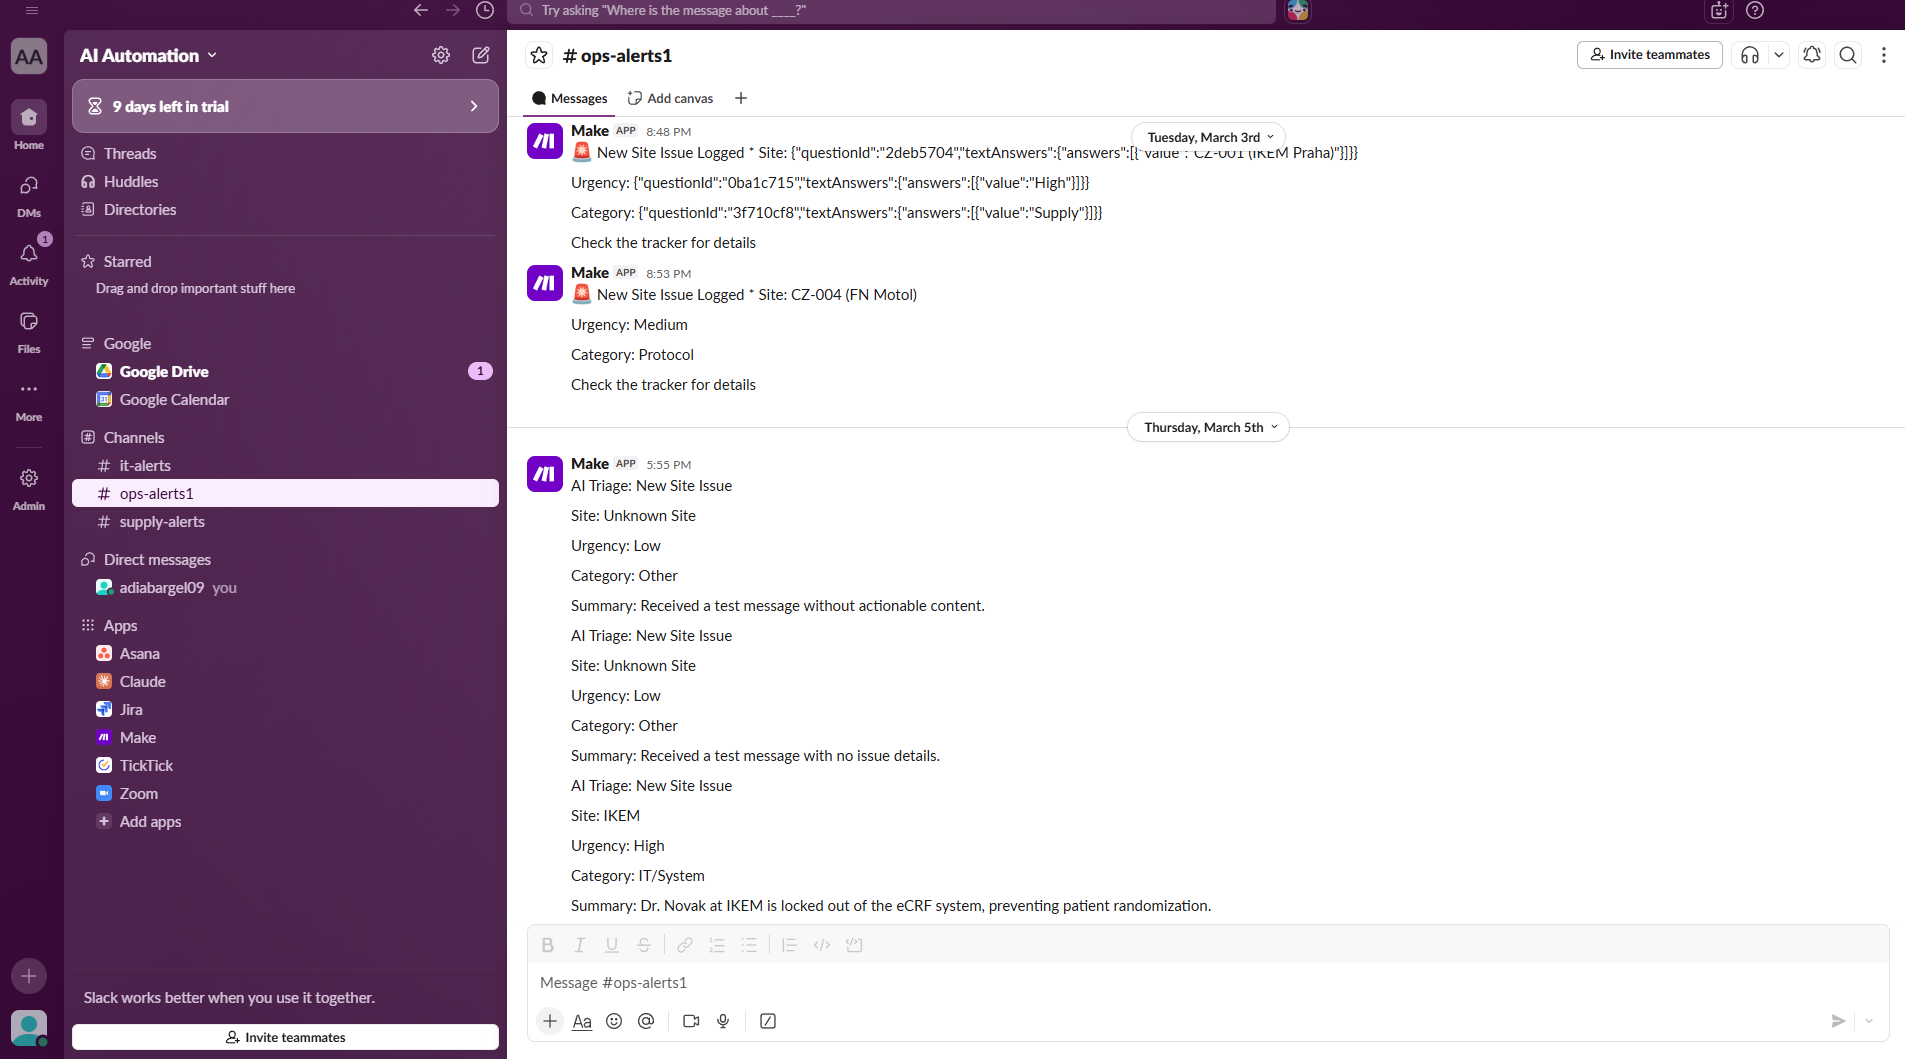Expand the AI Automation workspace menu

[148, 56]
